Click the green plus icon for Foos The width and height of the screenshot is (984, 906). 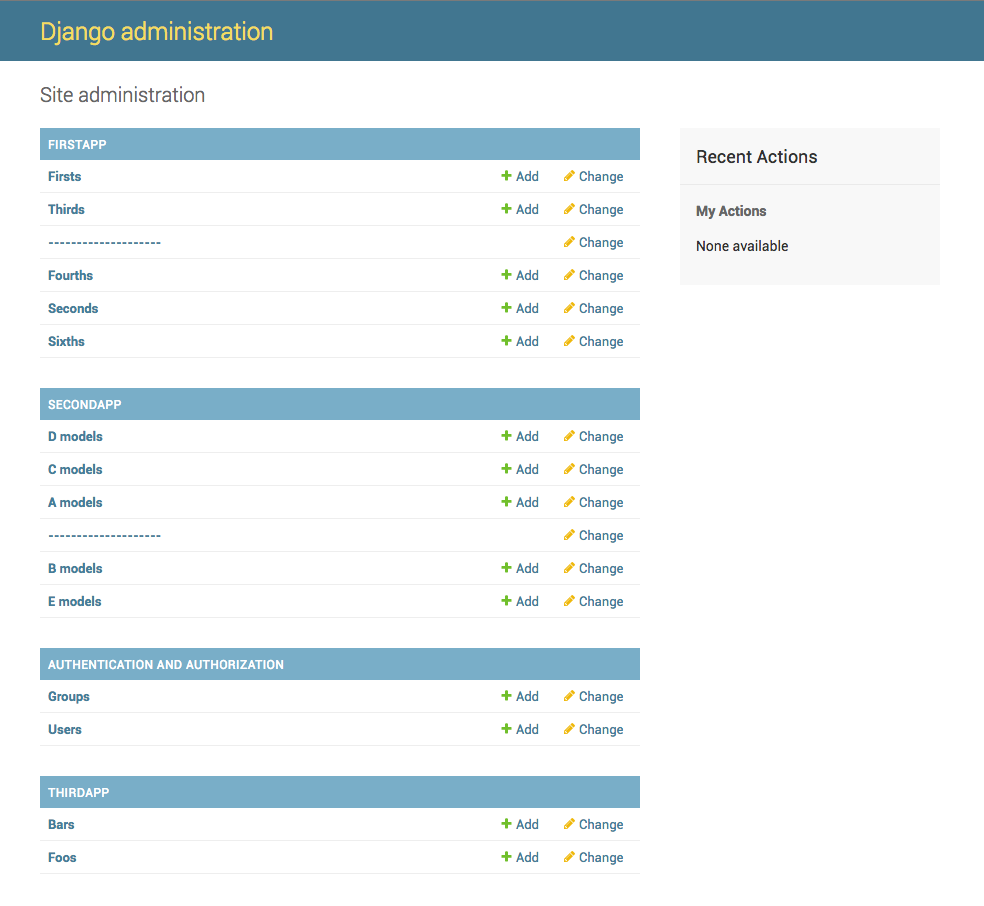[x=506, y=856]
